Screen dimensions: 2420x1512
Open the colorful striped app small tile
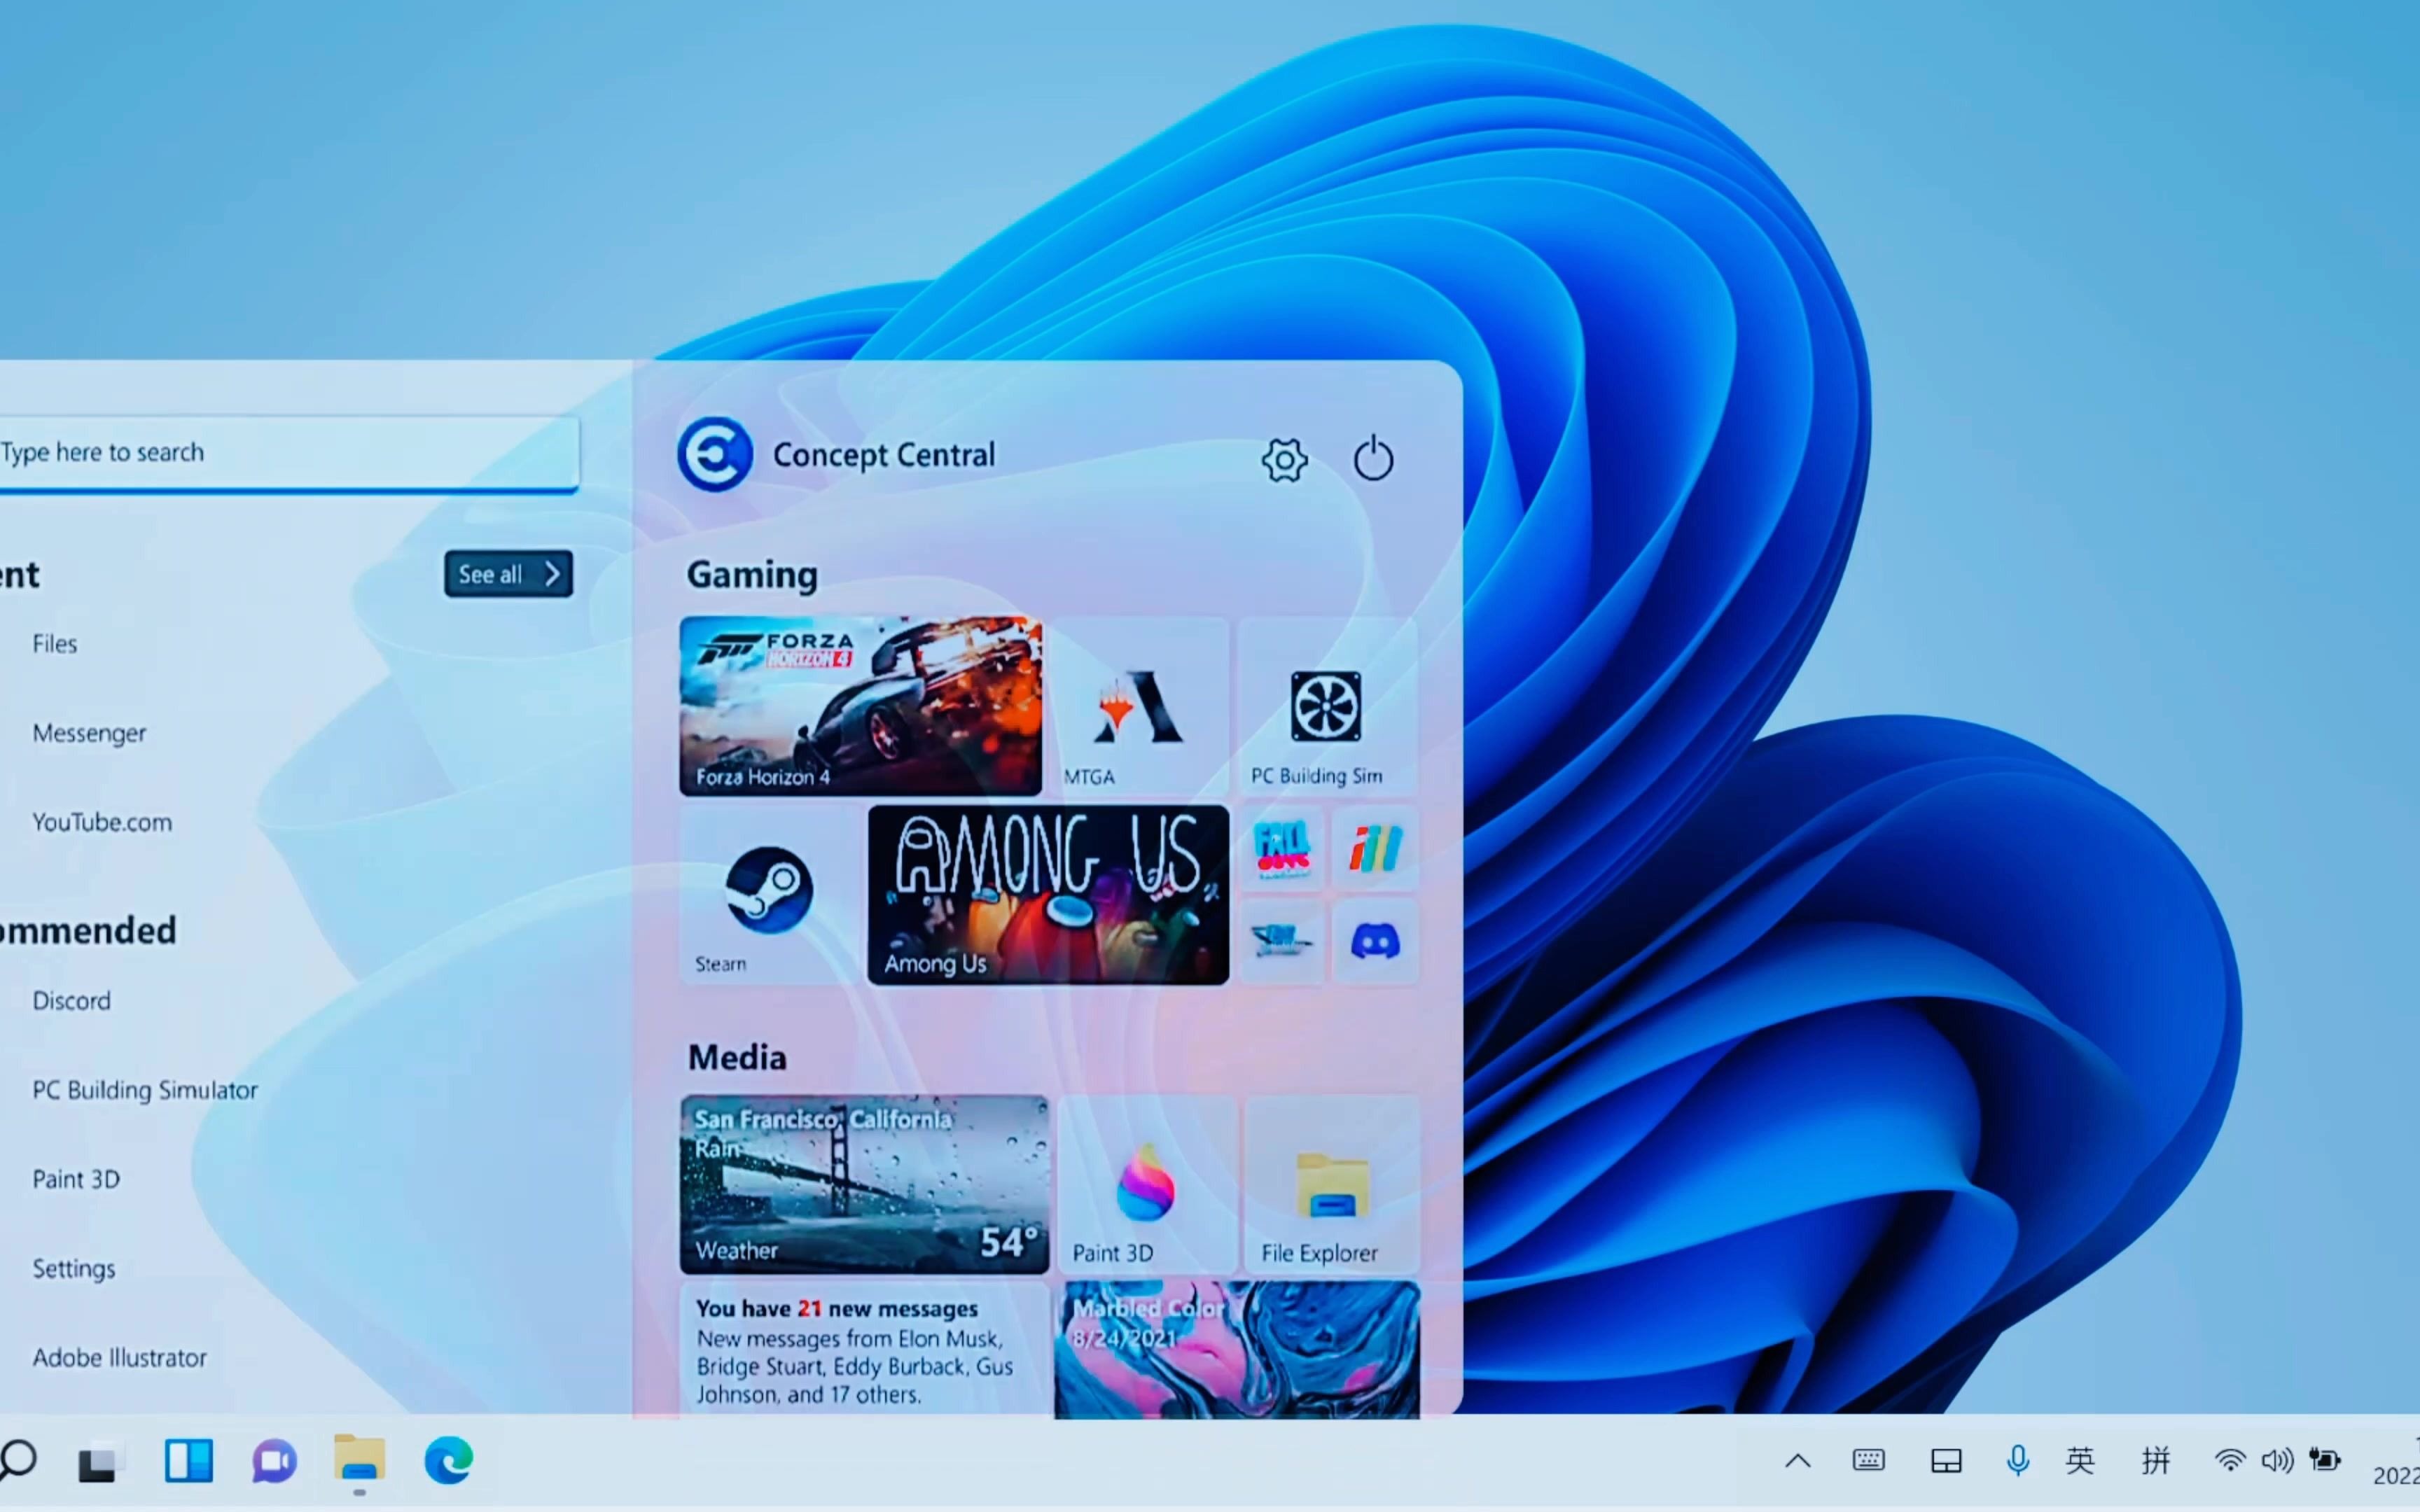tap(1375, 849)
